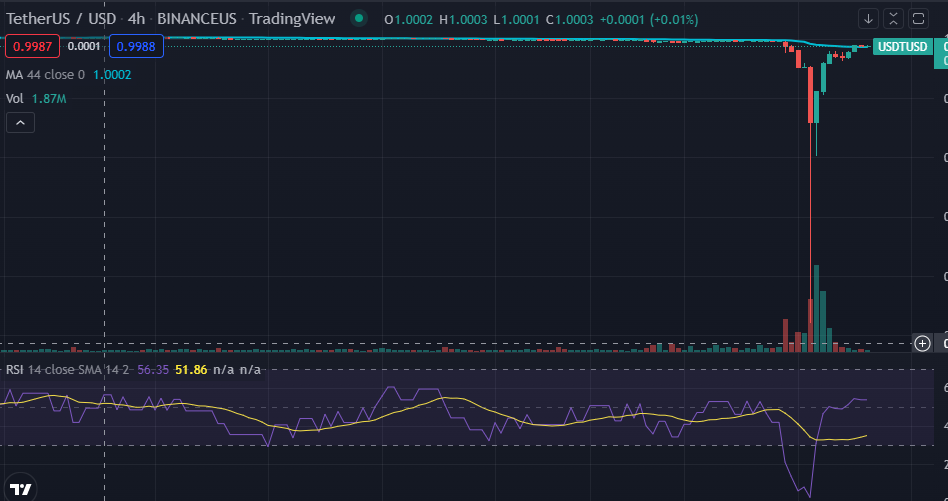Collapse the pane with the inward chevrons icon
Image resolution: width=948 pixels, height=501 pixels.
tap(893, 19)
